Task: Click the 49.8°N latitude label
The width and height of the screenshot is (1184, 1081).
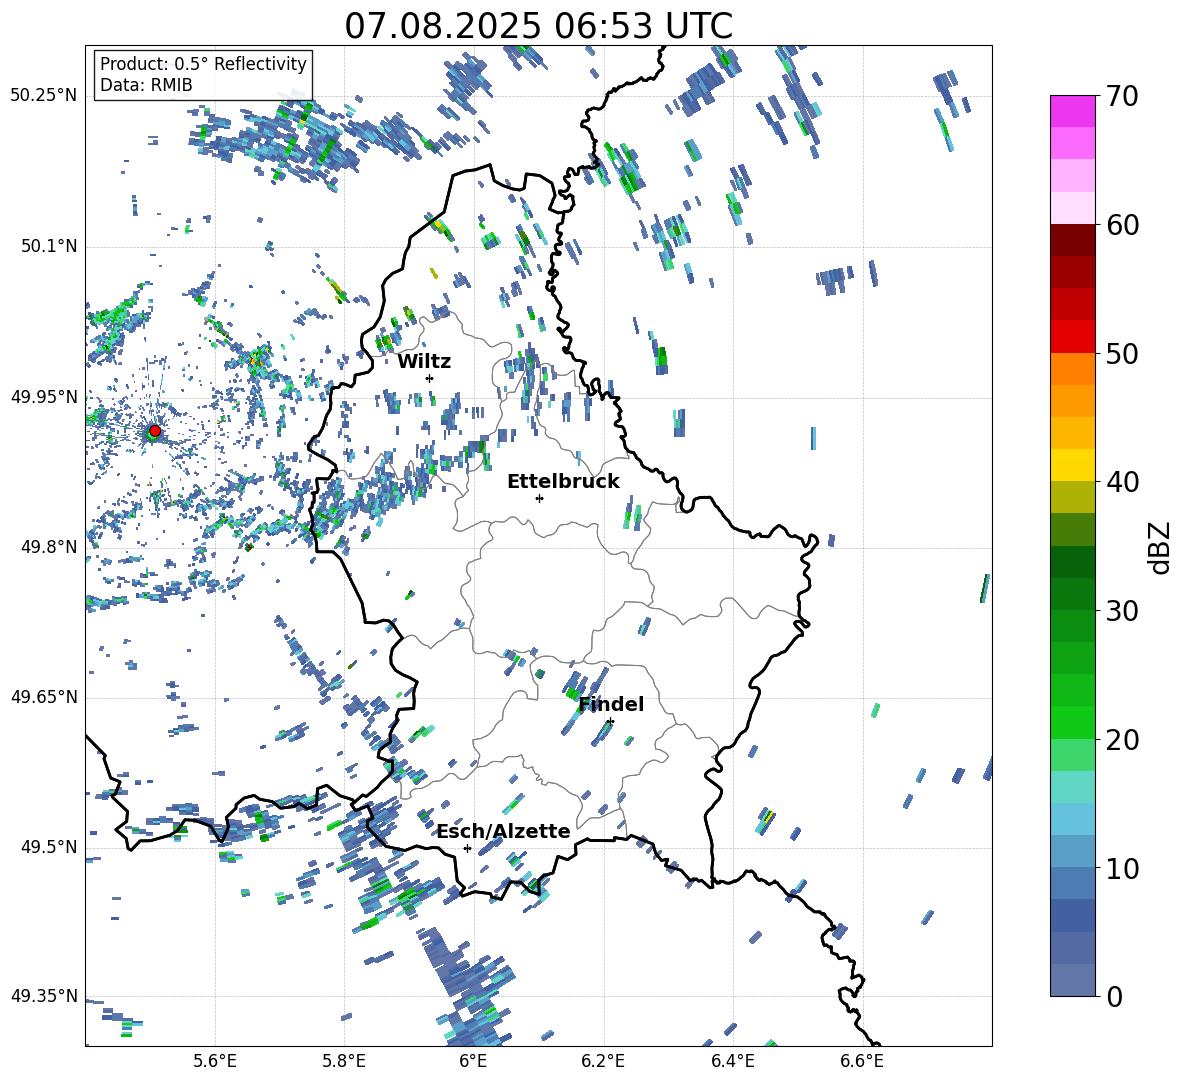Action: (x=49, y=547)
